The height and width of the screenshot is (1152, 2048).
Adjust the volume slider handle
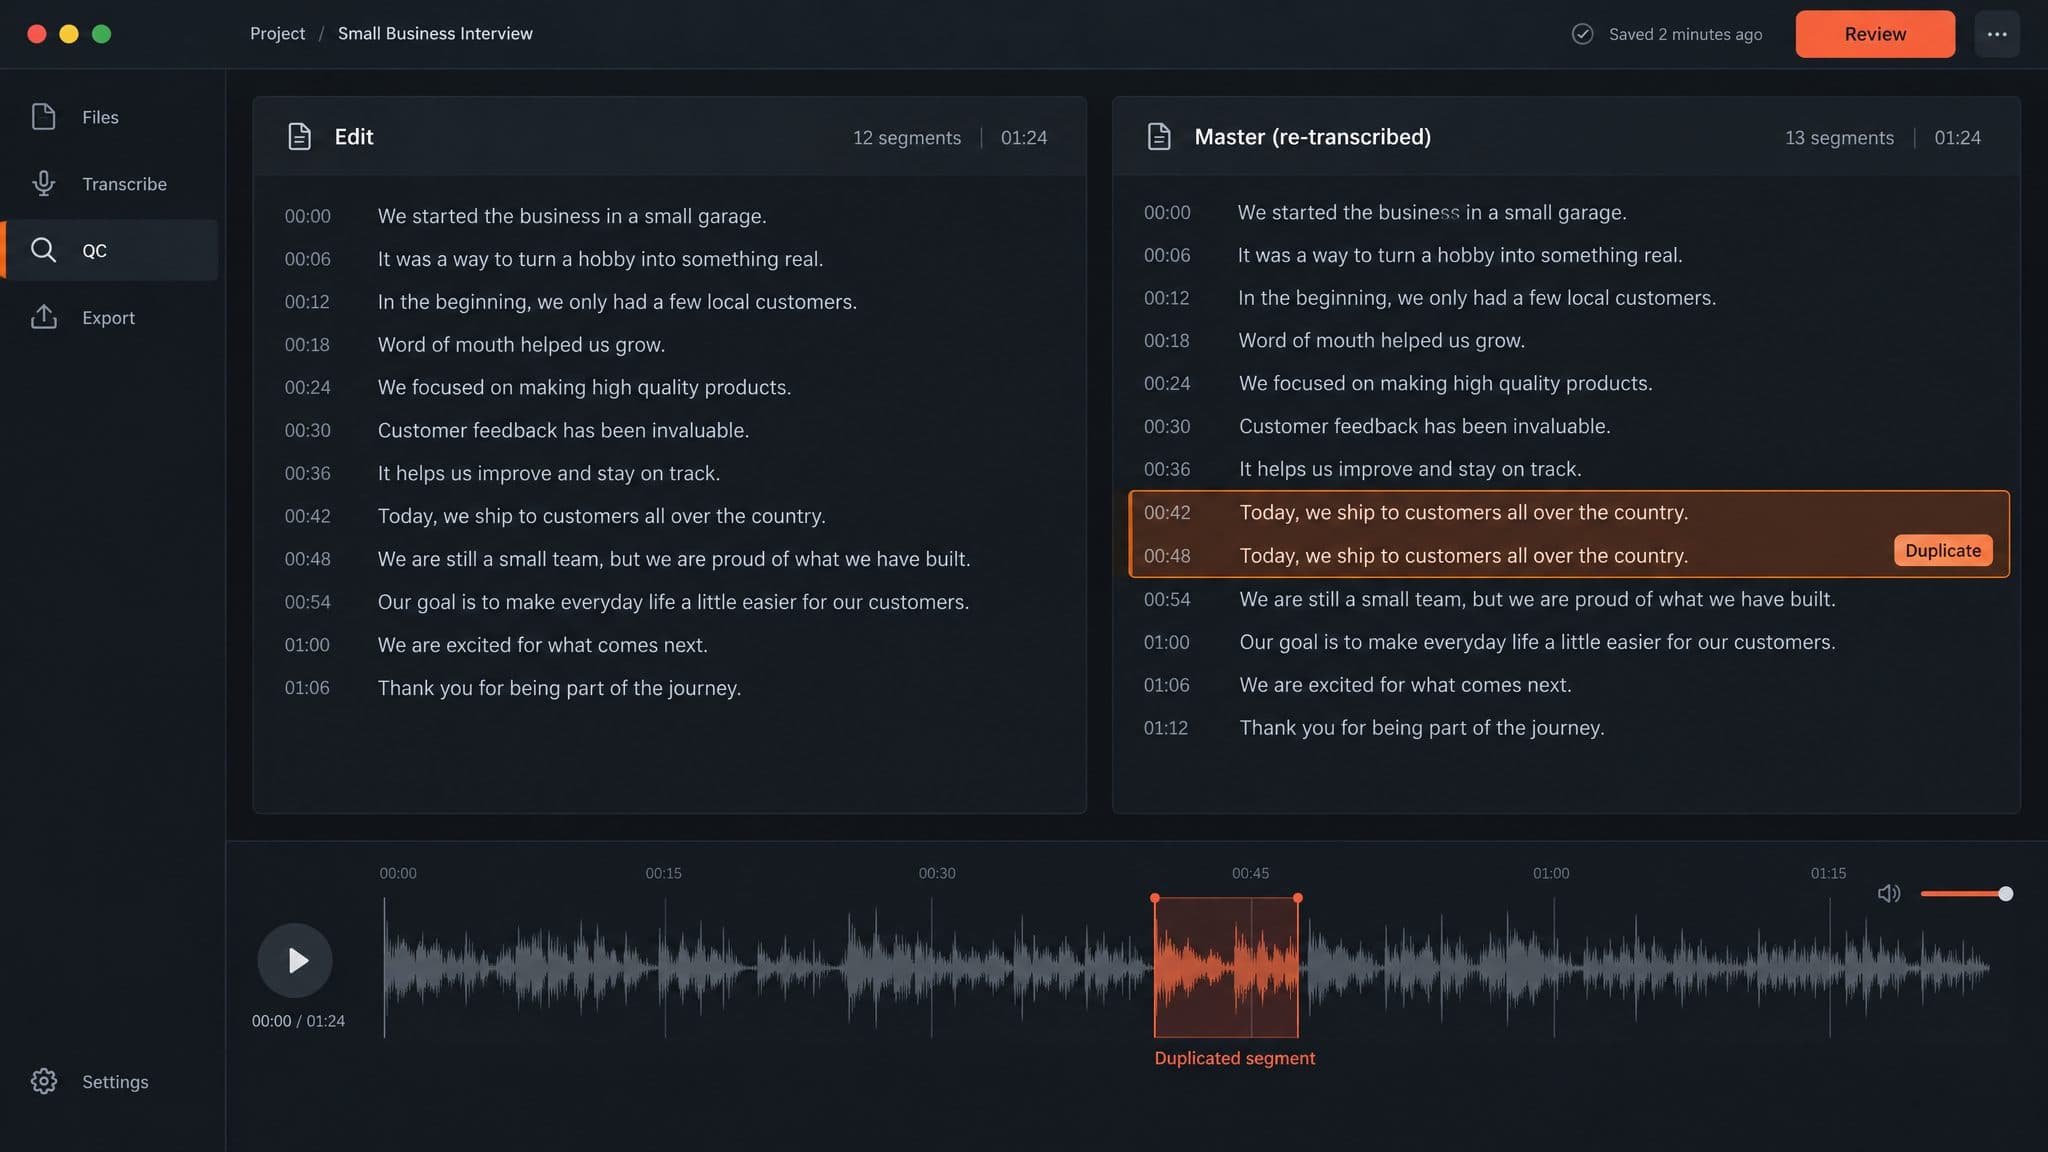tap(2005, 893)
